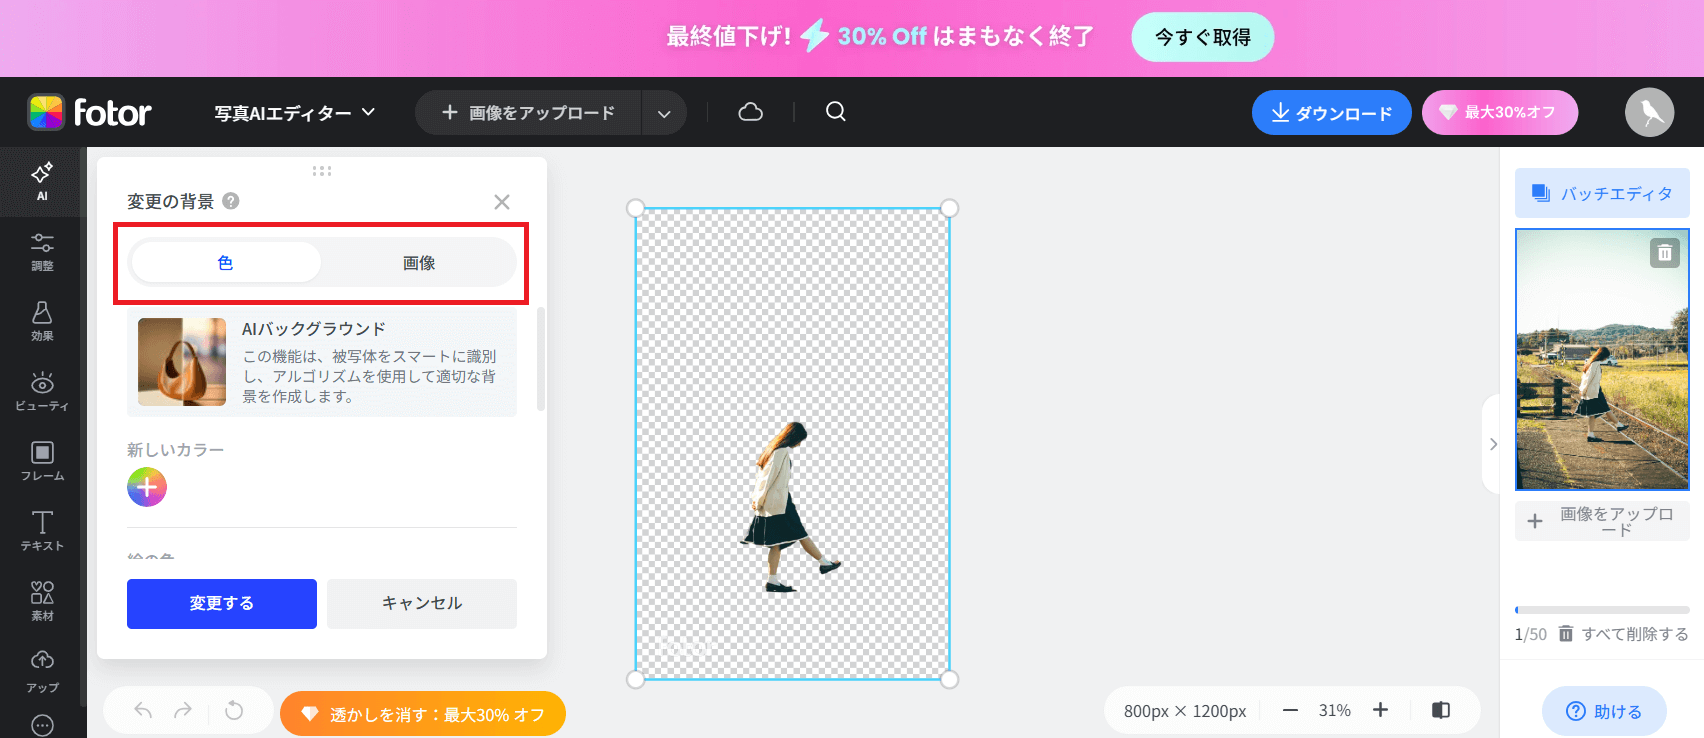The image size is (1704, 738).
Task: Reset edits with the revert icon
Action: 234,711
